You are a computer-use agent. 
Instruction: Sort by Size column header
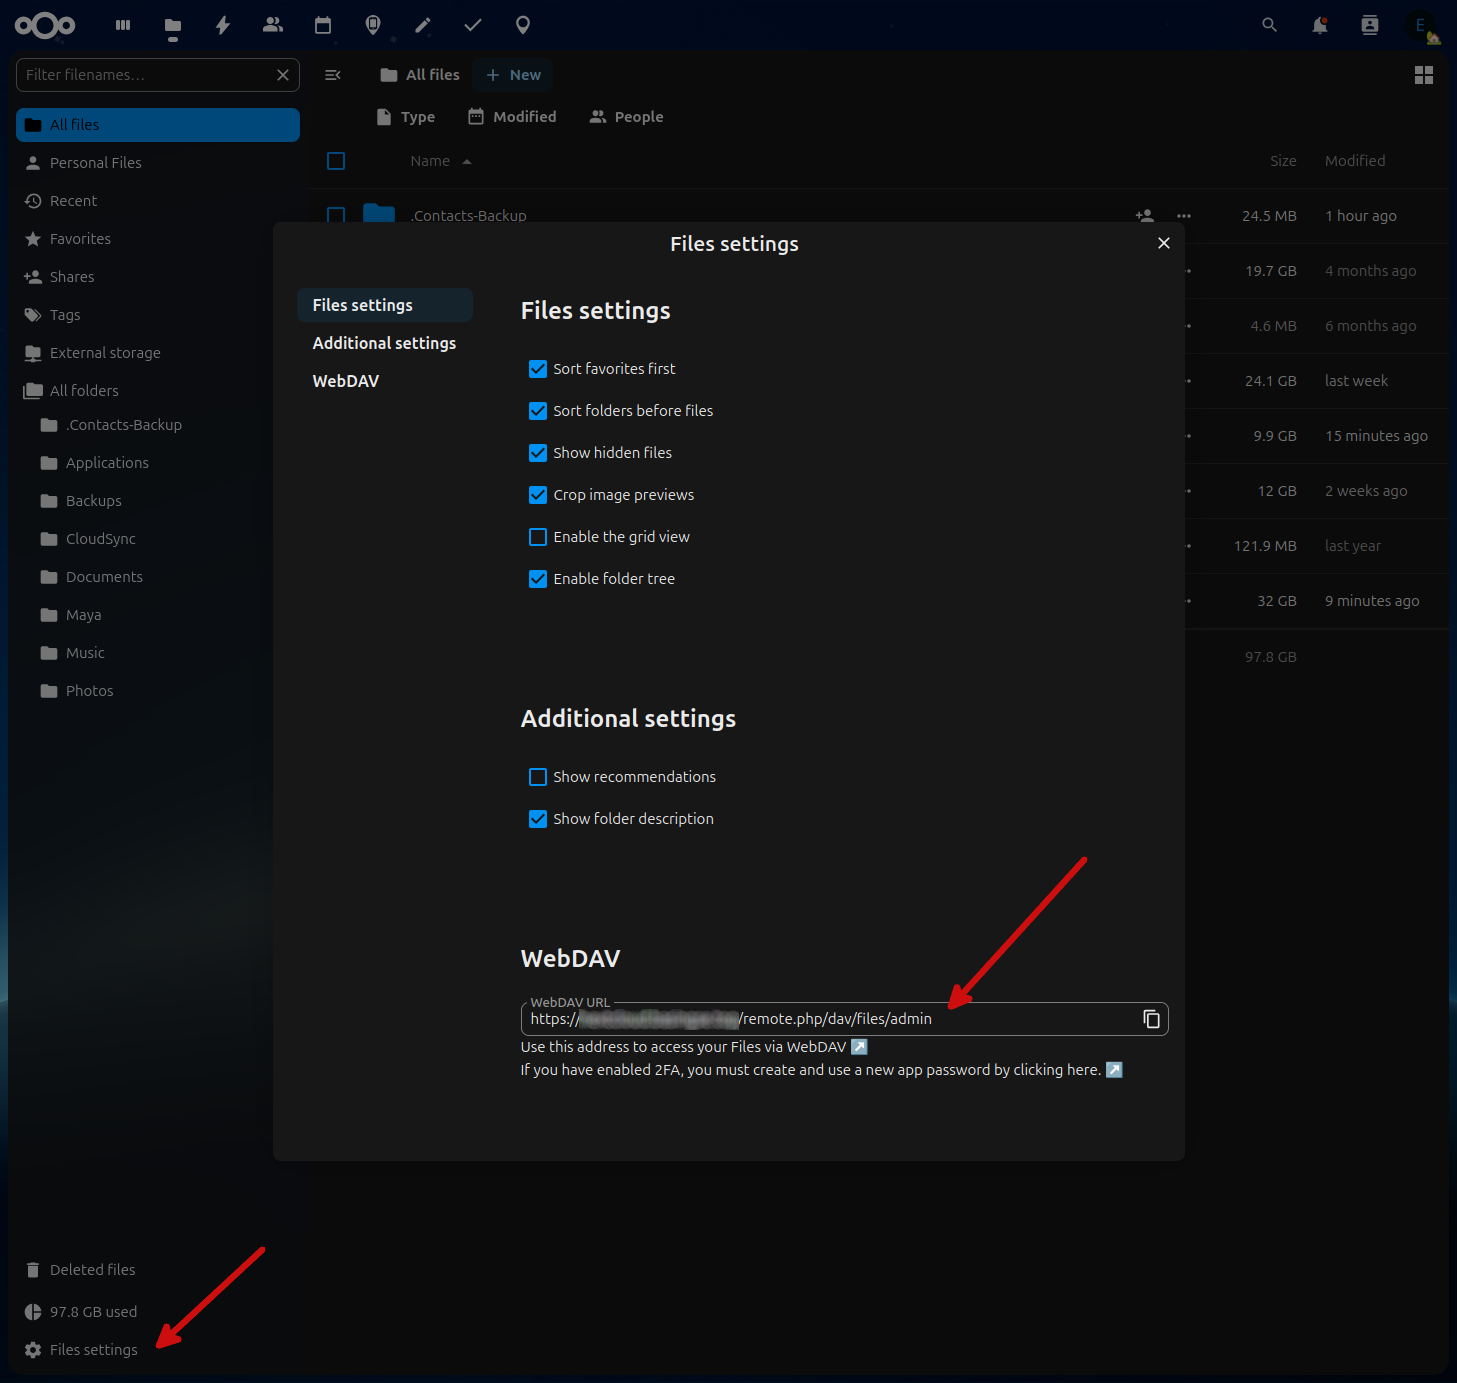click(x=1283, y=161)
